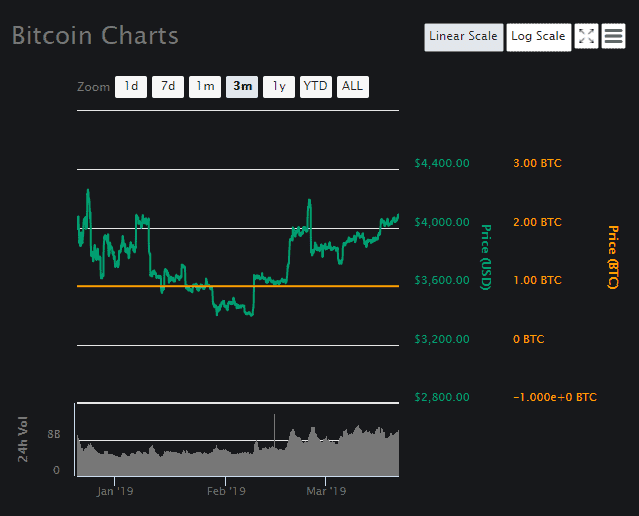Click the 3.00 BTC axis label
Screen dimensions: 639x516
click(537, 163)
